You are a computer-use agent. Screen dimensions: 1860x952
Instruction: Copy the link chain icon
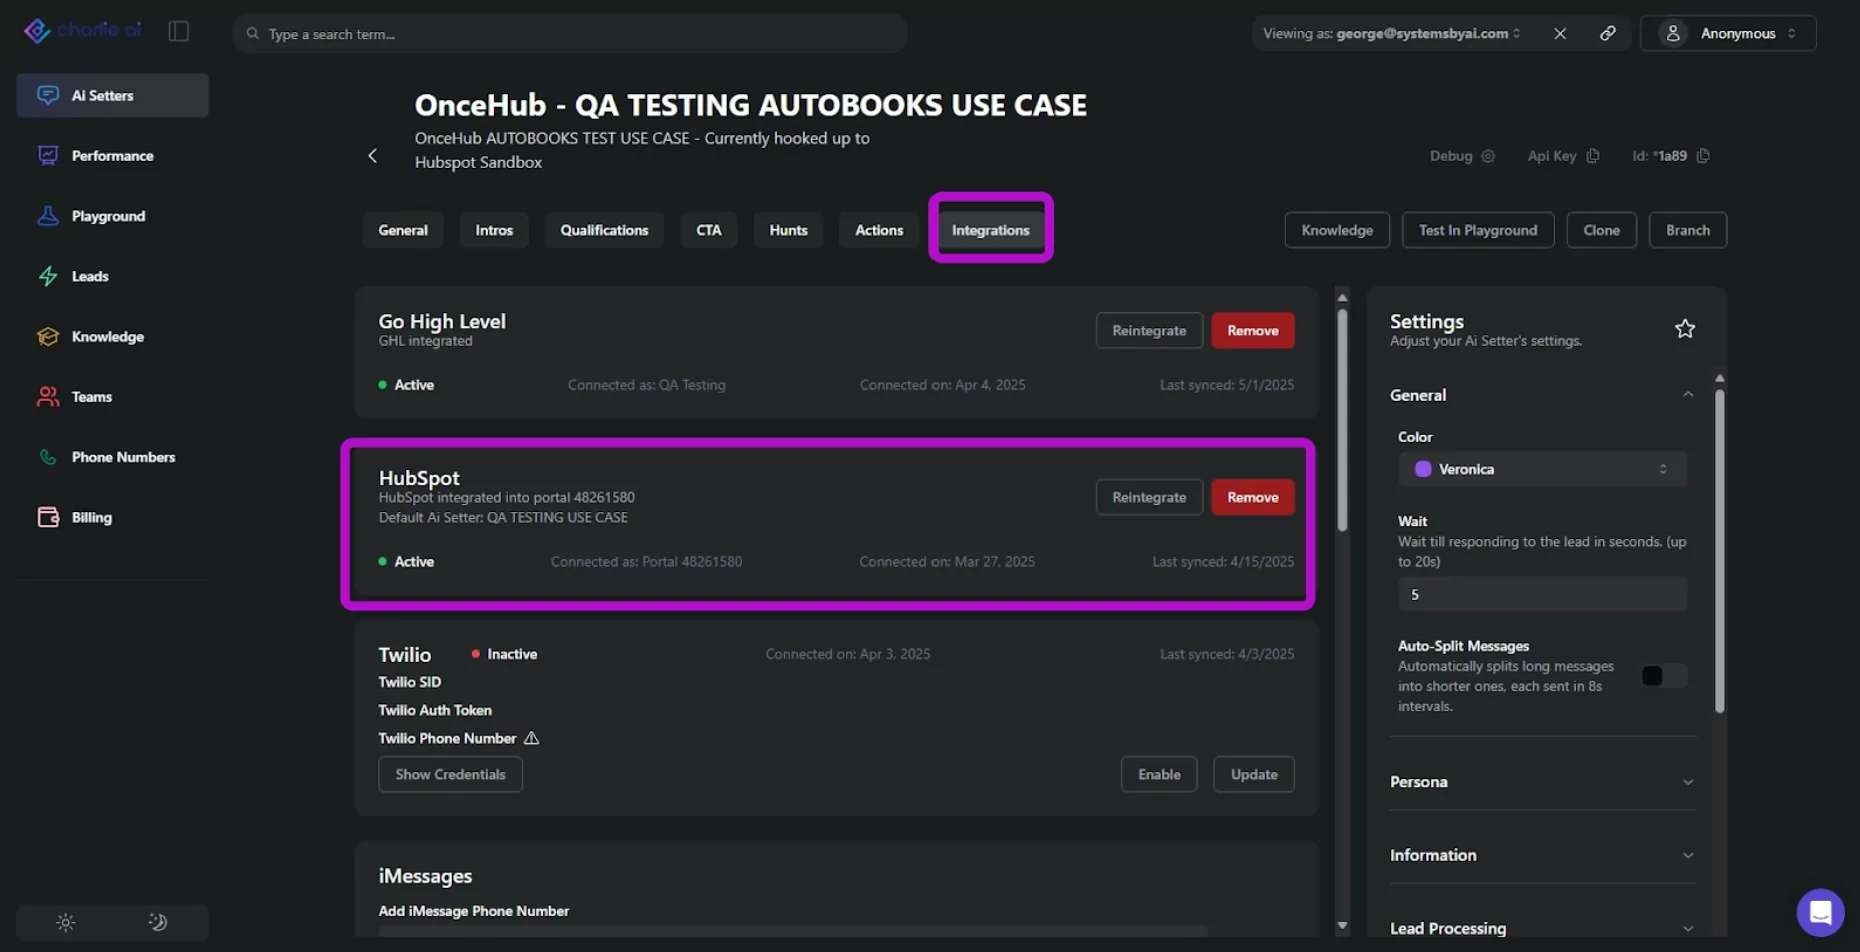click(1608, 33)
